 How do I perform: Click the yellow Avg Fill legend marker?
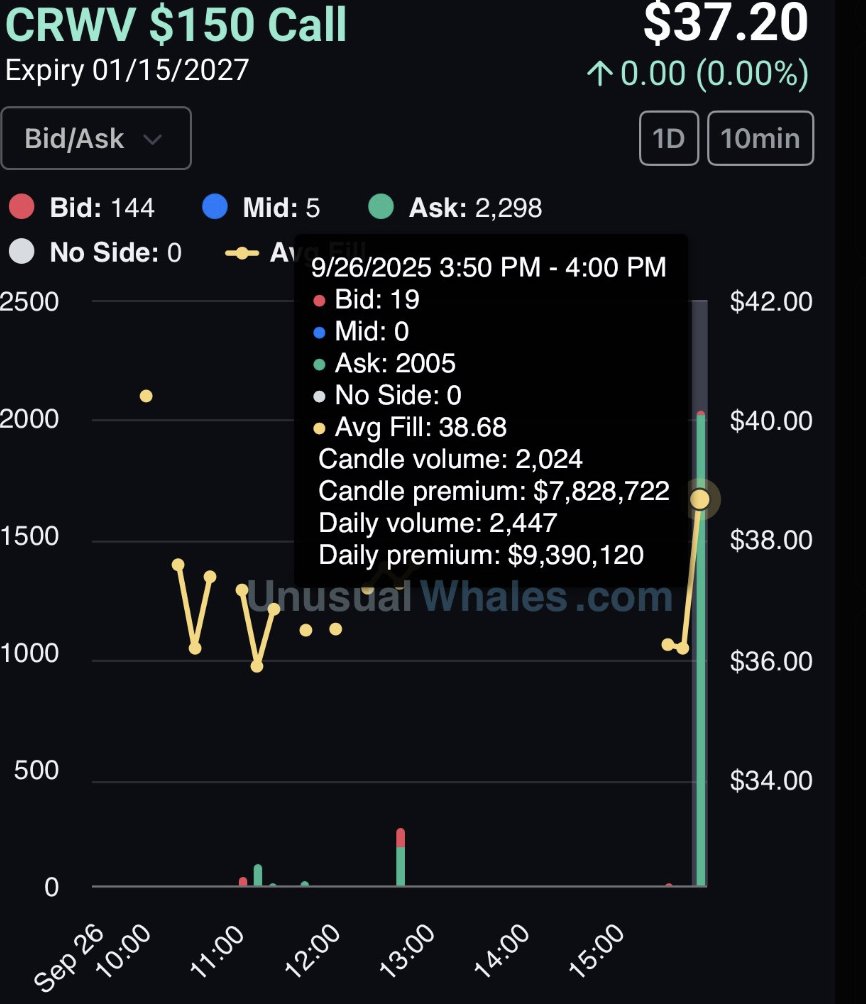point(241,253)
